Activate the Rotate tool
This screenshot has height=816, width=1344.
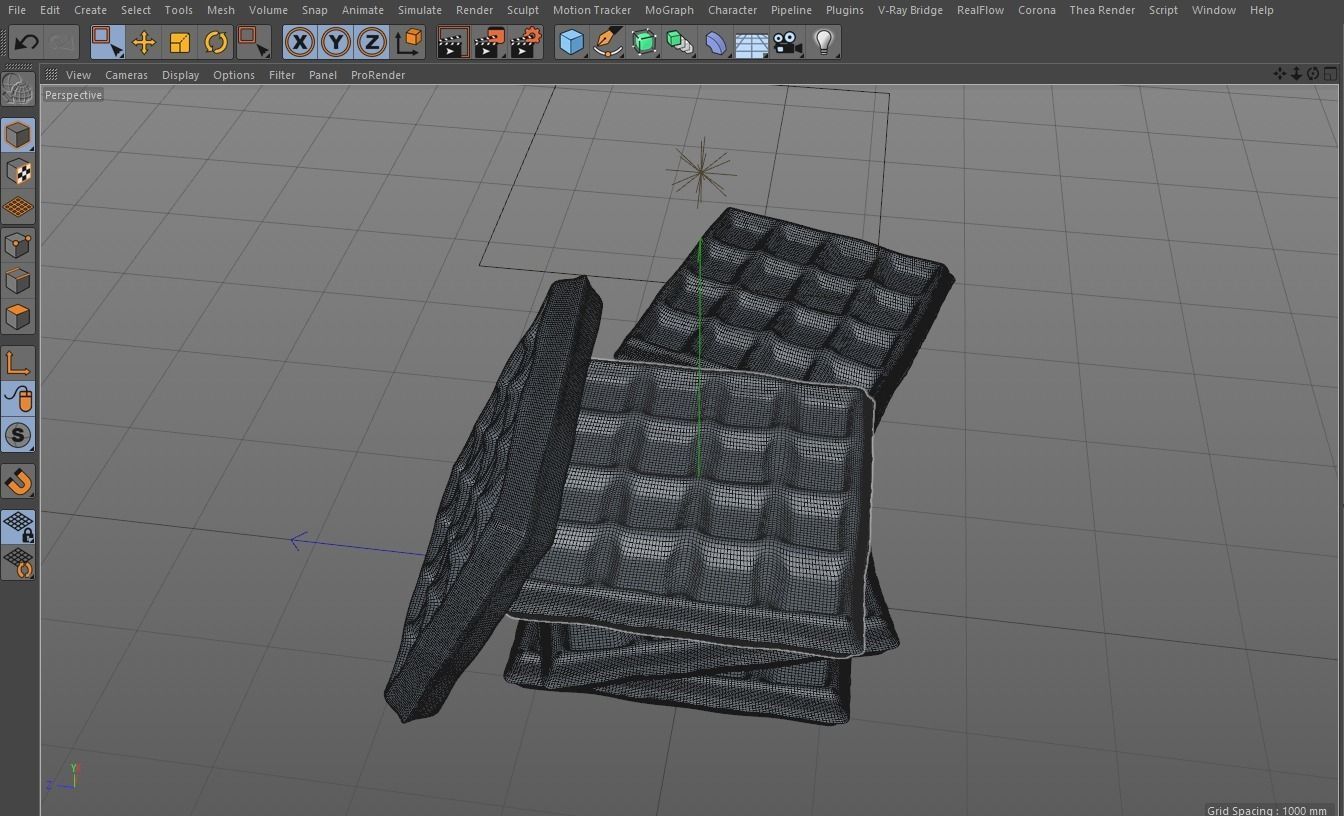pyautogui.click(x=215, y=42)
